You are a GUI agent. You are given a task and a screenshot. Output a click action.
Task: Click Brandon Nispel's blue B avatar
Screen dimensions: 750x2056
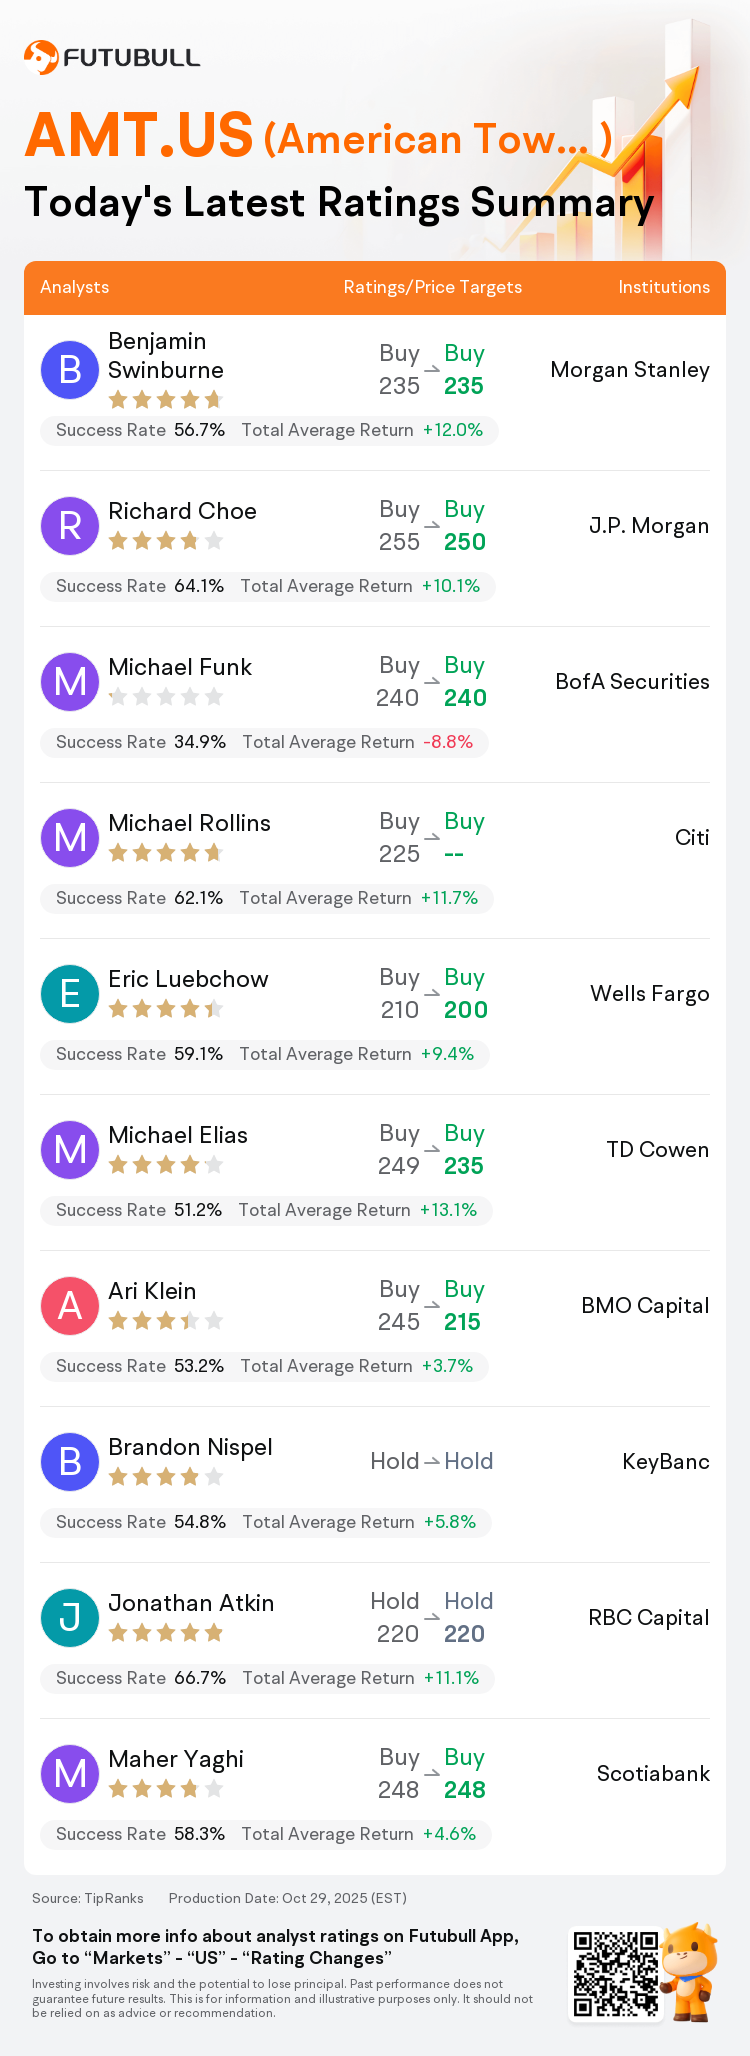pyautogui.click(x=70, y=1461)
